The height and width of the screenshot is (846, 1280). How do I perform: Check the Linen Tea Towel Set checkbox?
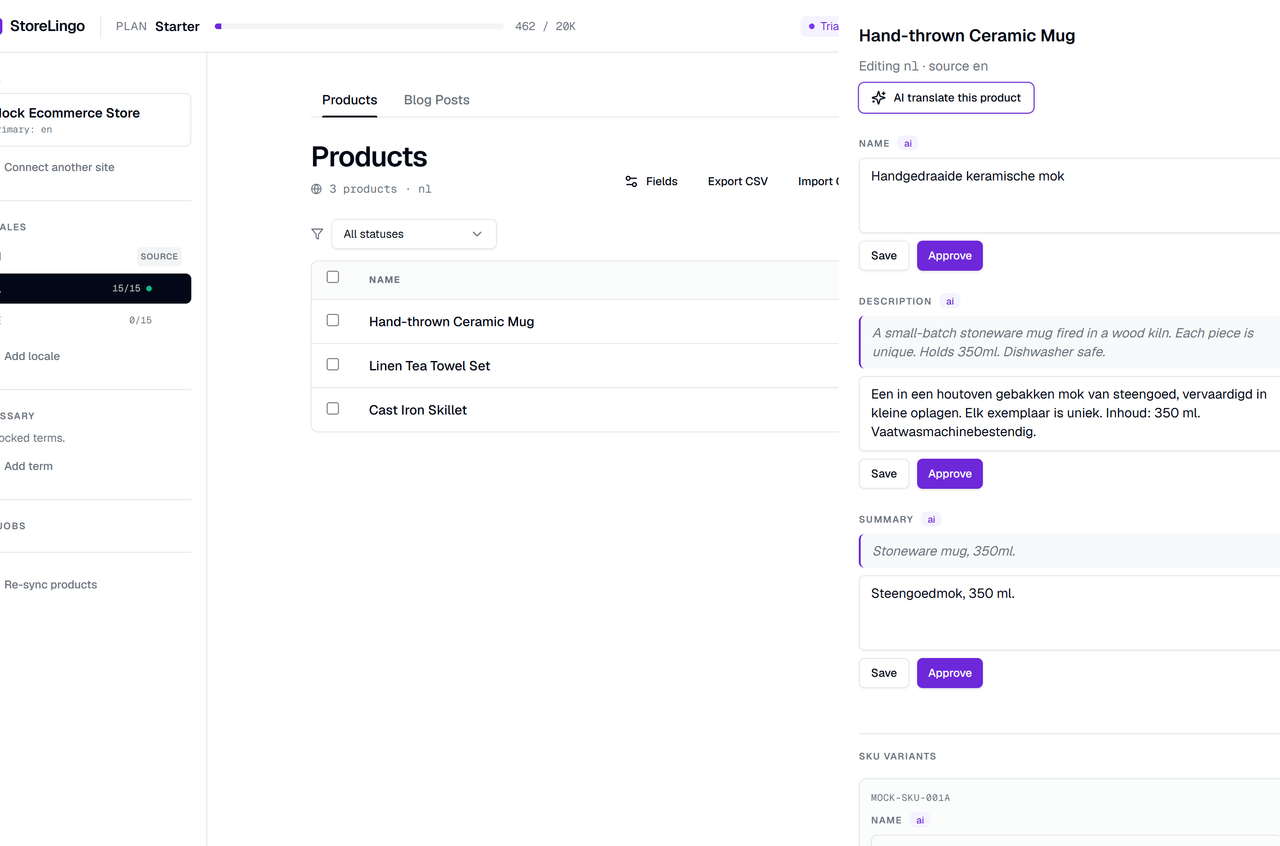[x=333, y=364]
